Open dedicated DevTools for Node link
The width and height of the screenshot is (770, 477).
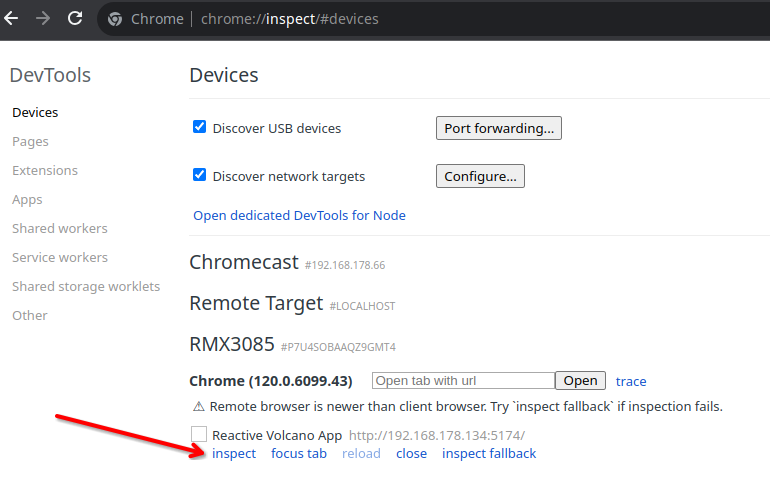click(300, 216)
